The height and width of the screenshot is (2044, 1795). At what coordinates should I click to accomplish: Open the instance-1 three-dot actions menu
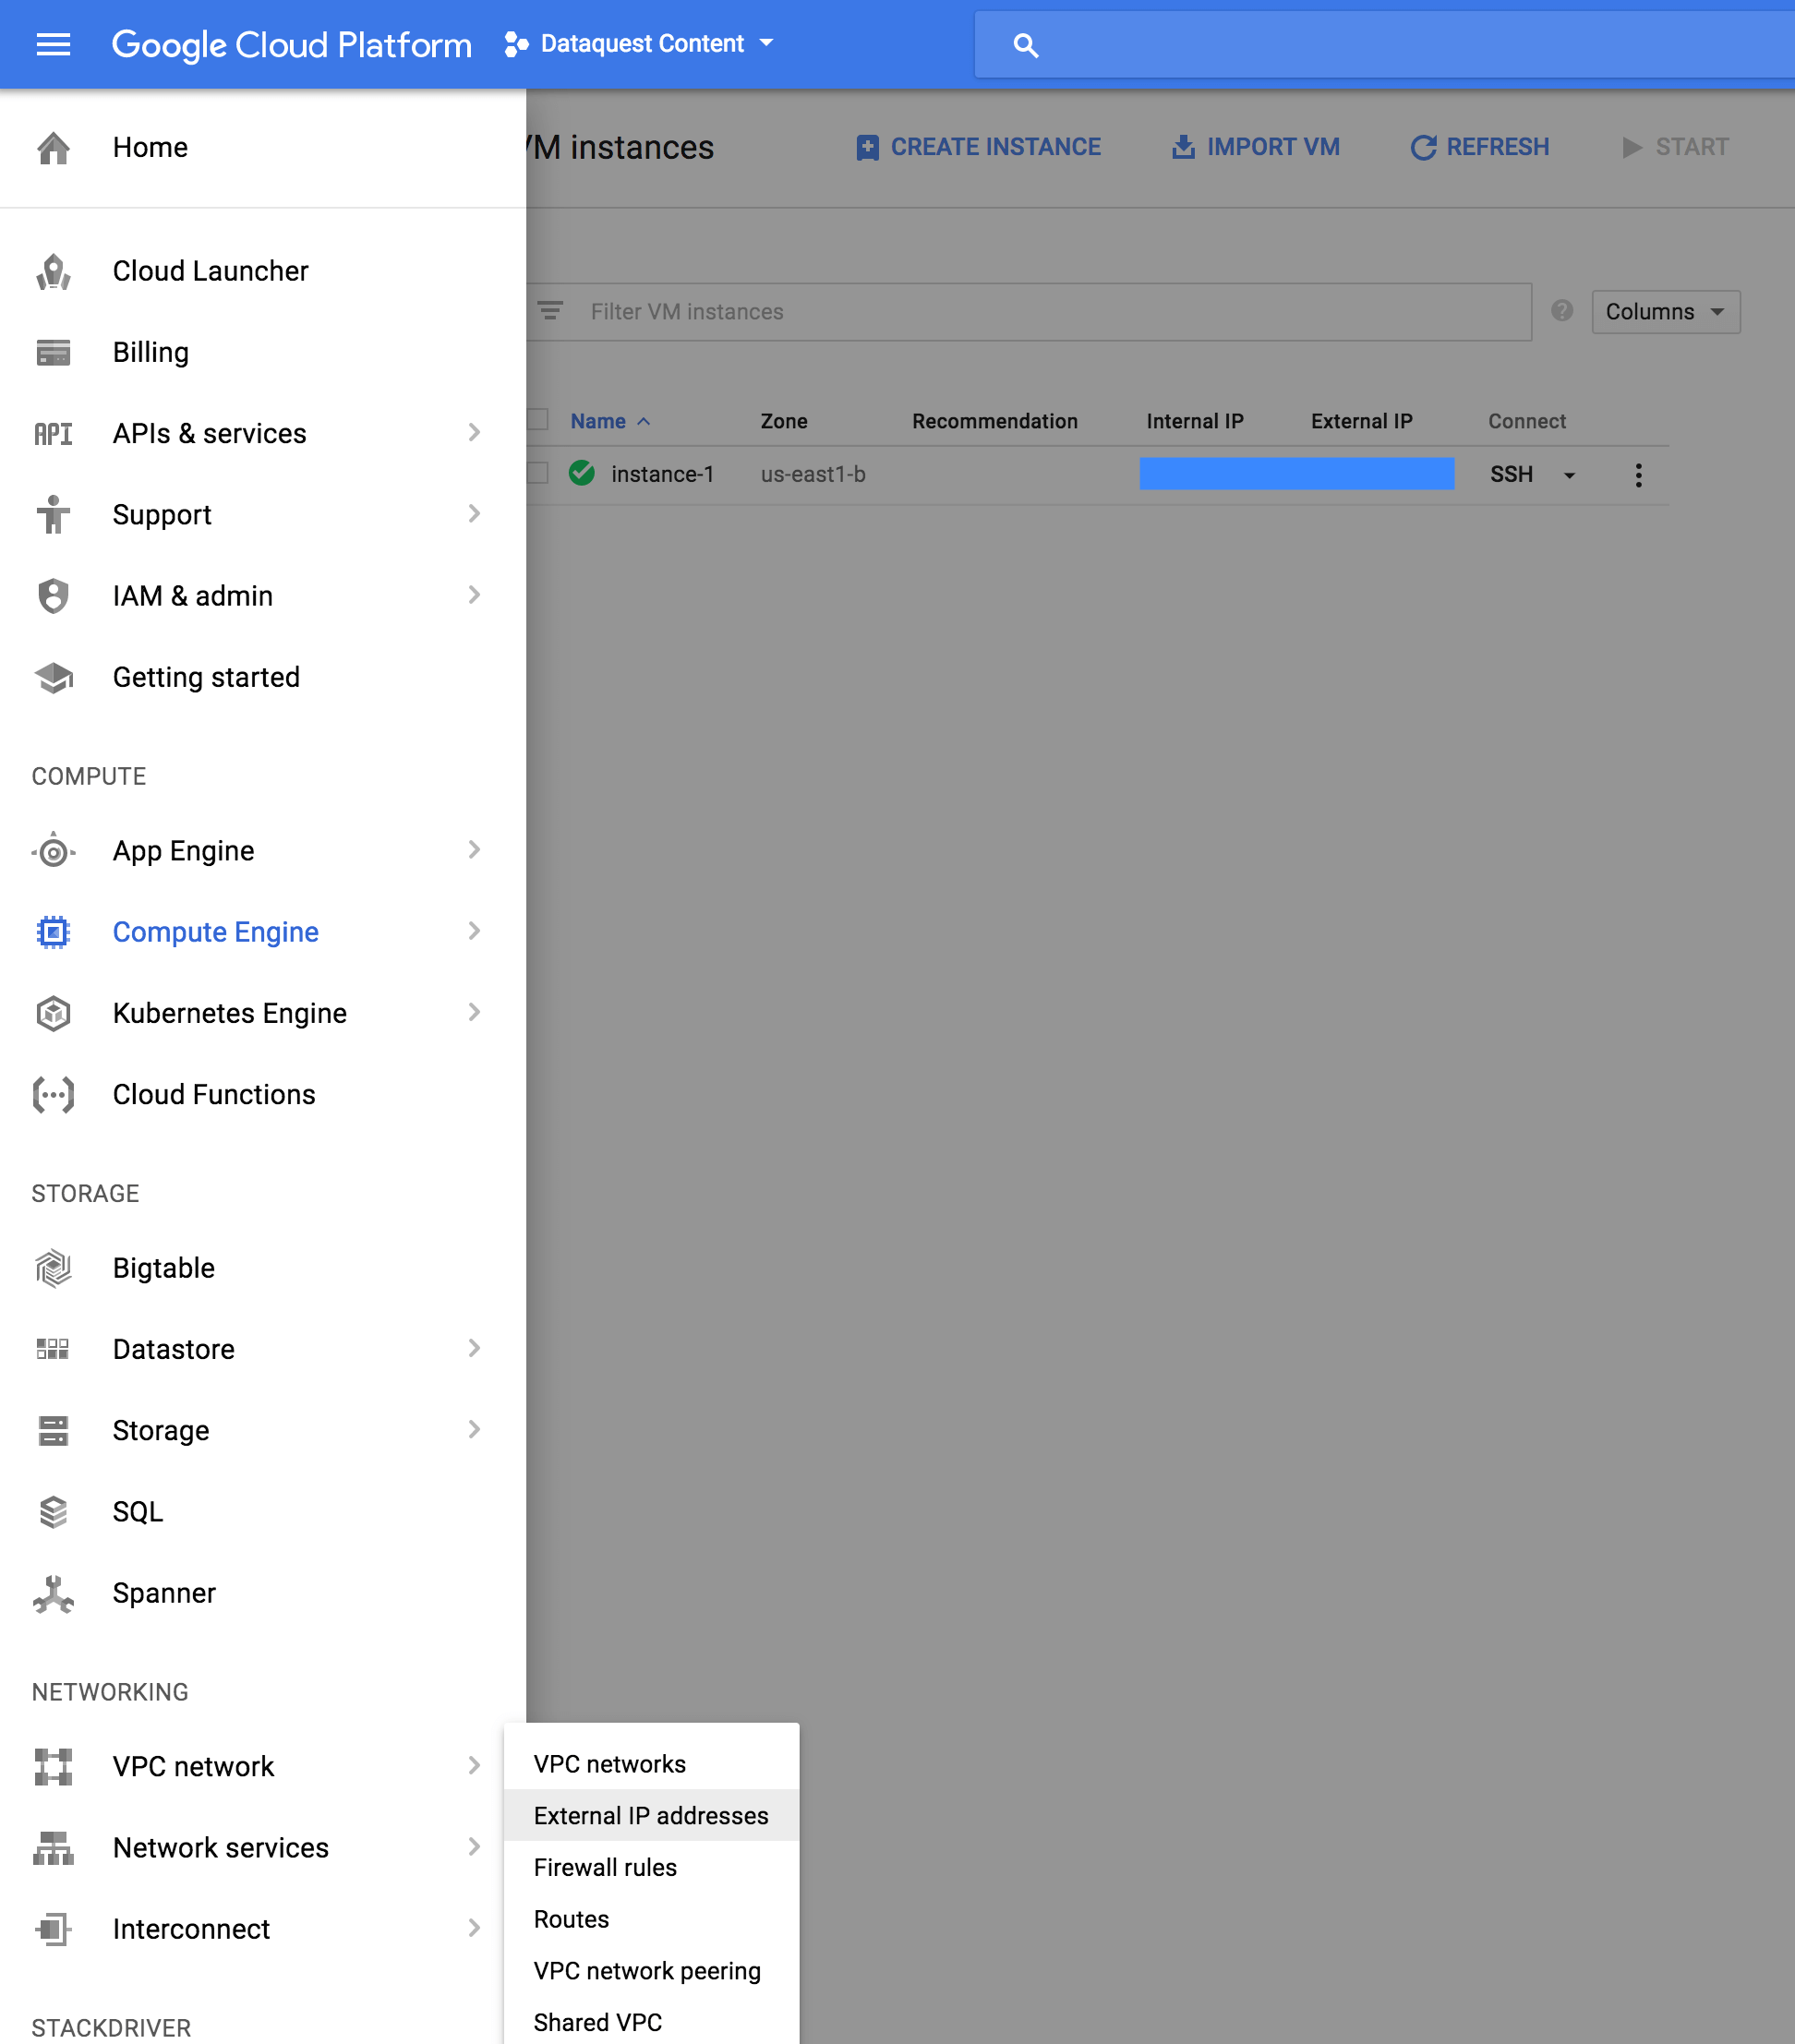coord(1638,475)
